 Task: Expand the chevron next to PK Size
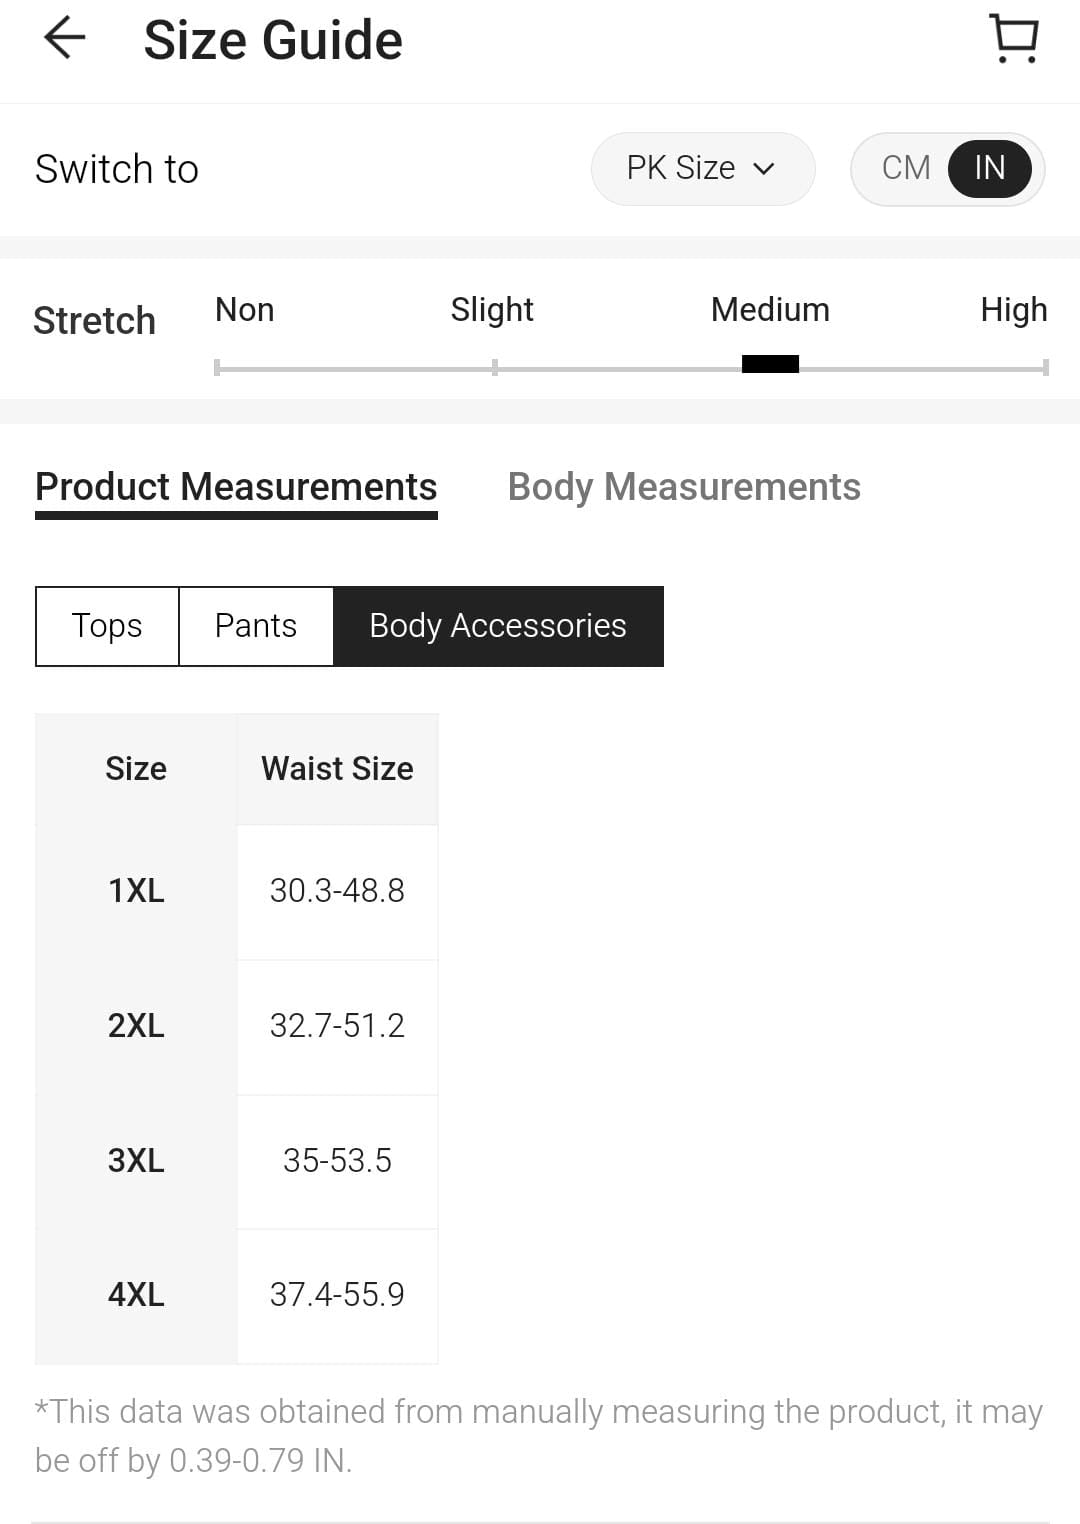tap(764, 169)
